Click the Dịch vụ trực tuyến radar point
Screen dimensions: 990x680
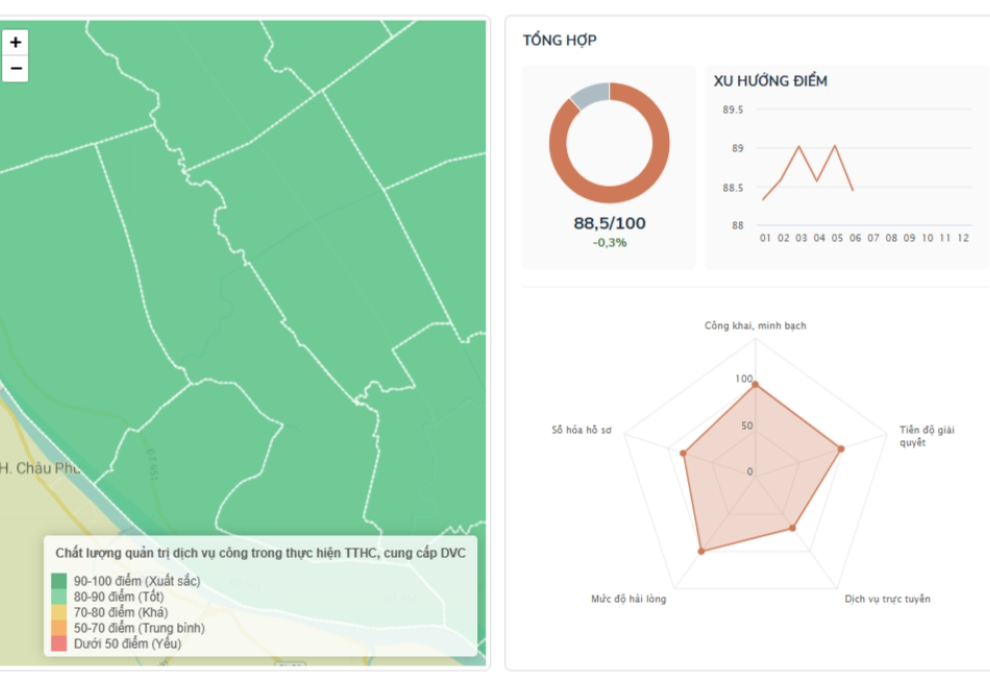click(x=793, y=528)
